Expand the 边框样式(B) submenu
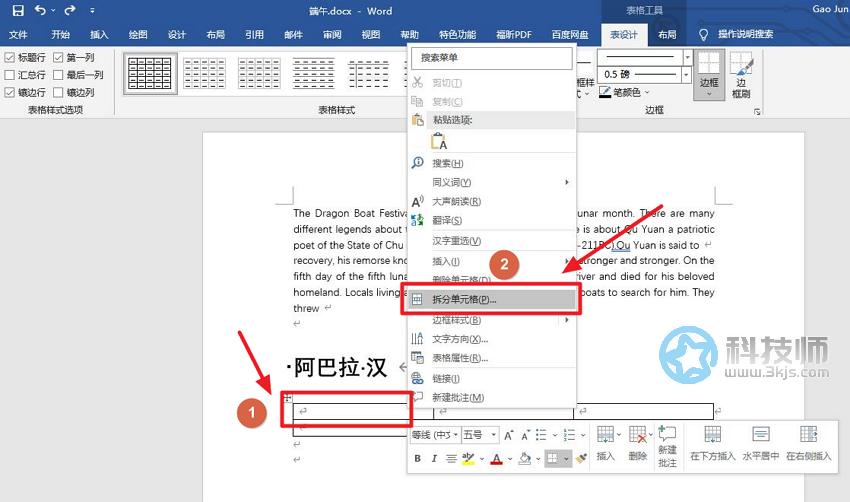The height and width of the screenshot is (502, 850). coord(491,320)
